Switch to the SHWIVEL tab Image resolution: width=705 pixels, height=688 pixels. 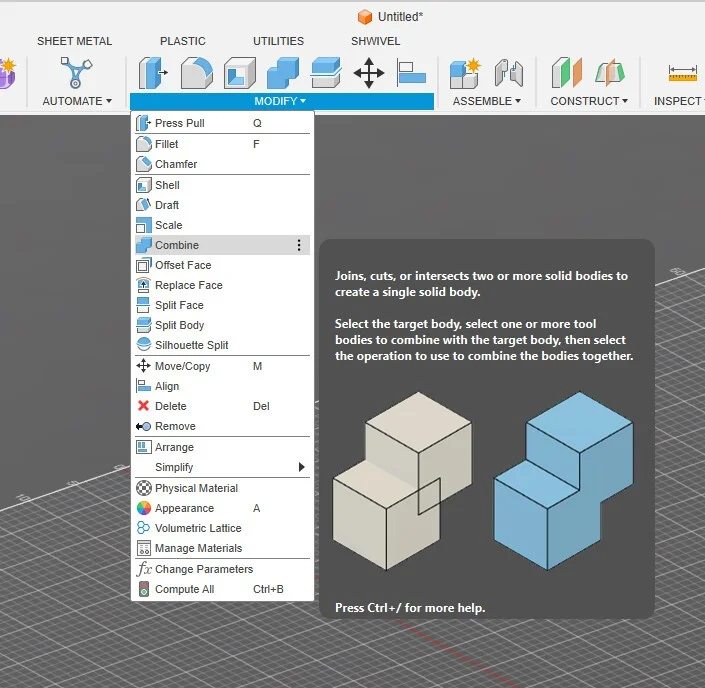pos(375,41)
